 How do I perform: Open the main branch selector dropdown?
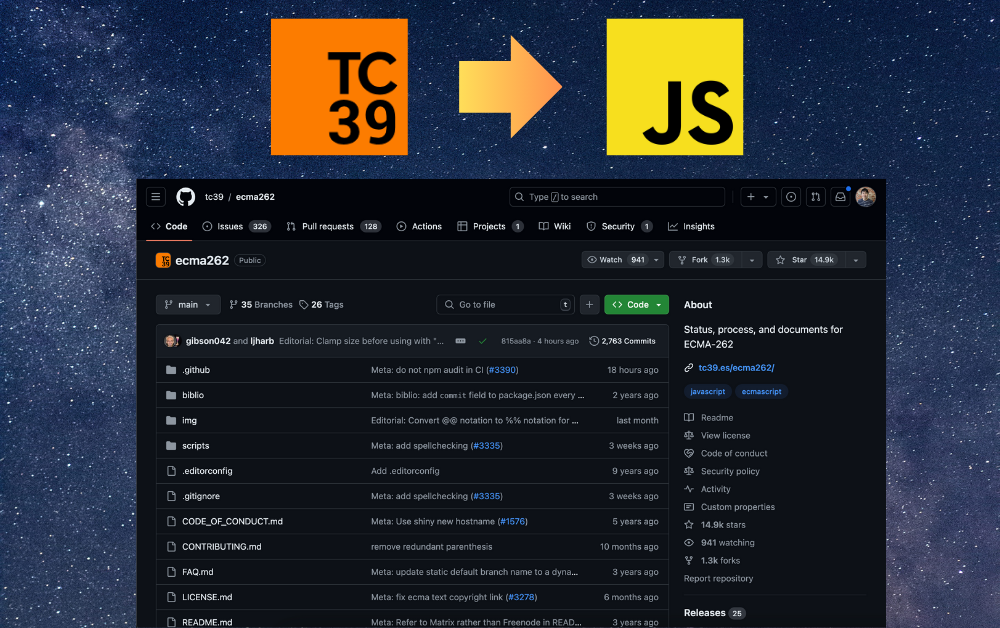tap(187, 304)
